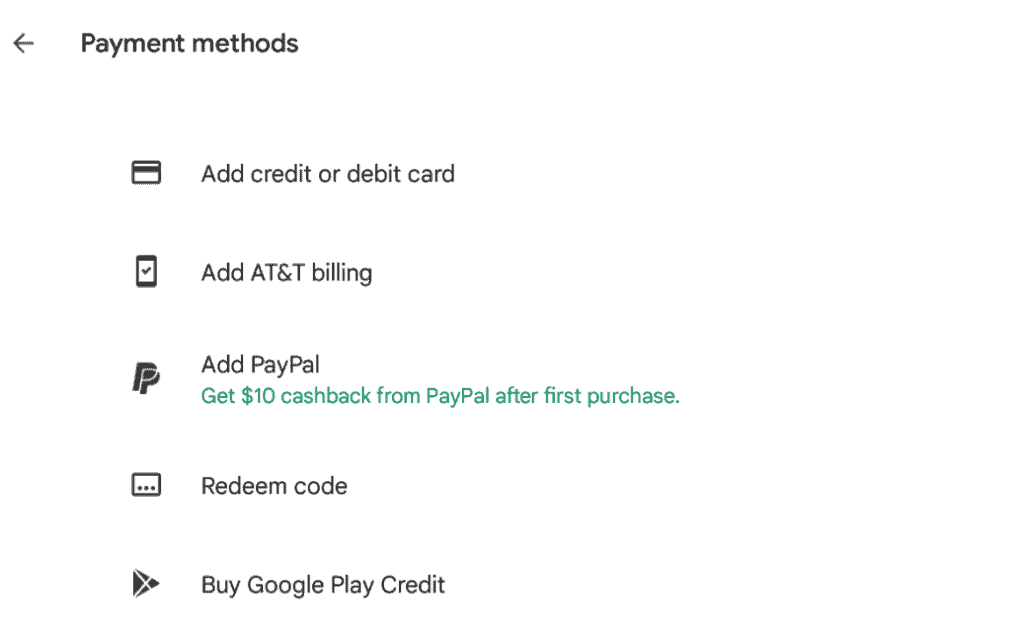This screenshot has width=1024, height=639.
Task: Select the "Add PayPal" label
Action: (x=260, y=365)
